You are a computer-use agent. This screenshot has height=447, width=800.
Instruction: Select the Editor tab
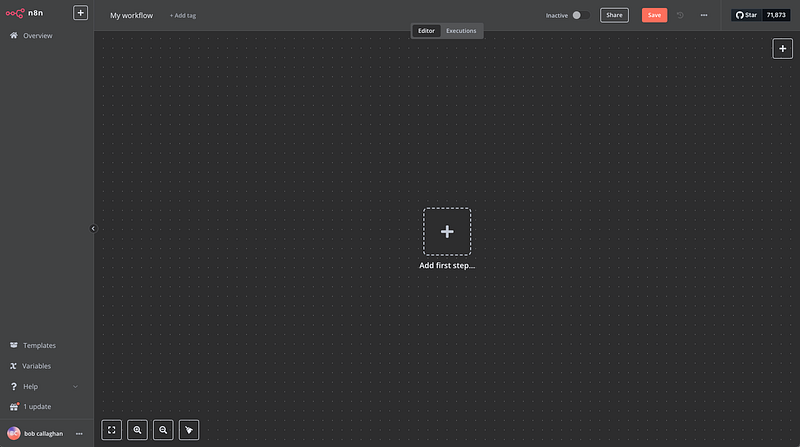tap(426, 31)
